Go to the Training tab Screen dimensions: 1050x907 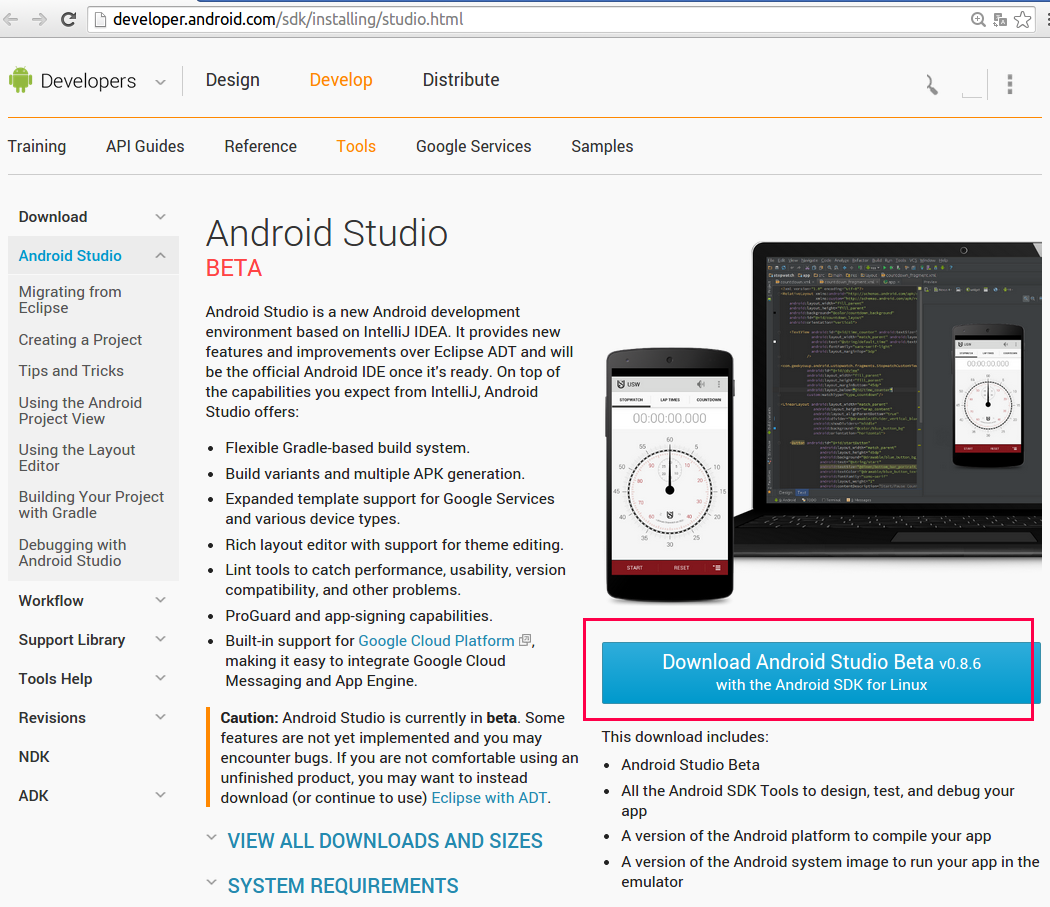[x=37, y=146]
